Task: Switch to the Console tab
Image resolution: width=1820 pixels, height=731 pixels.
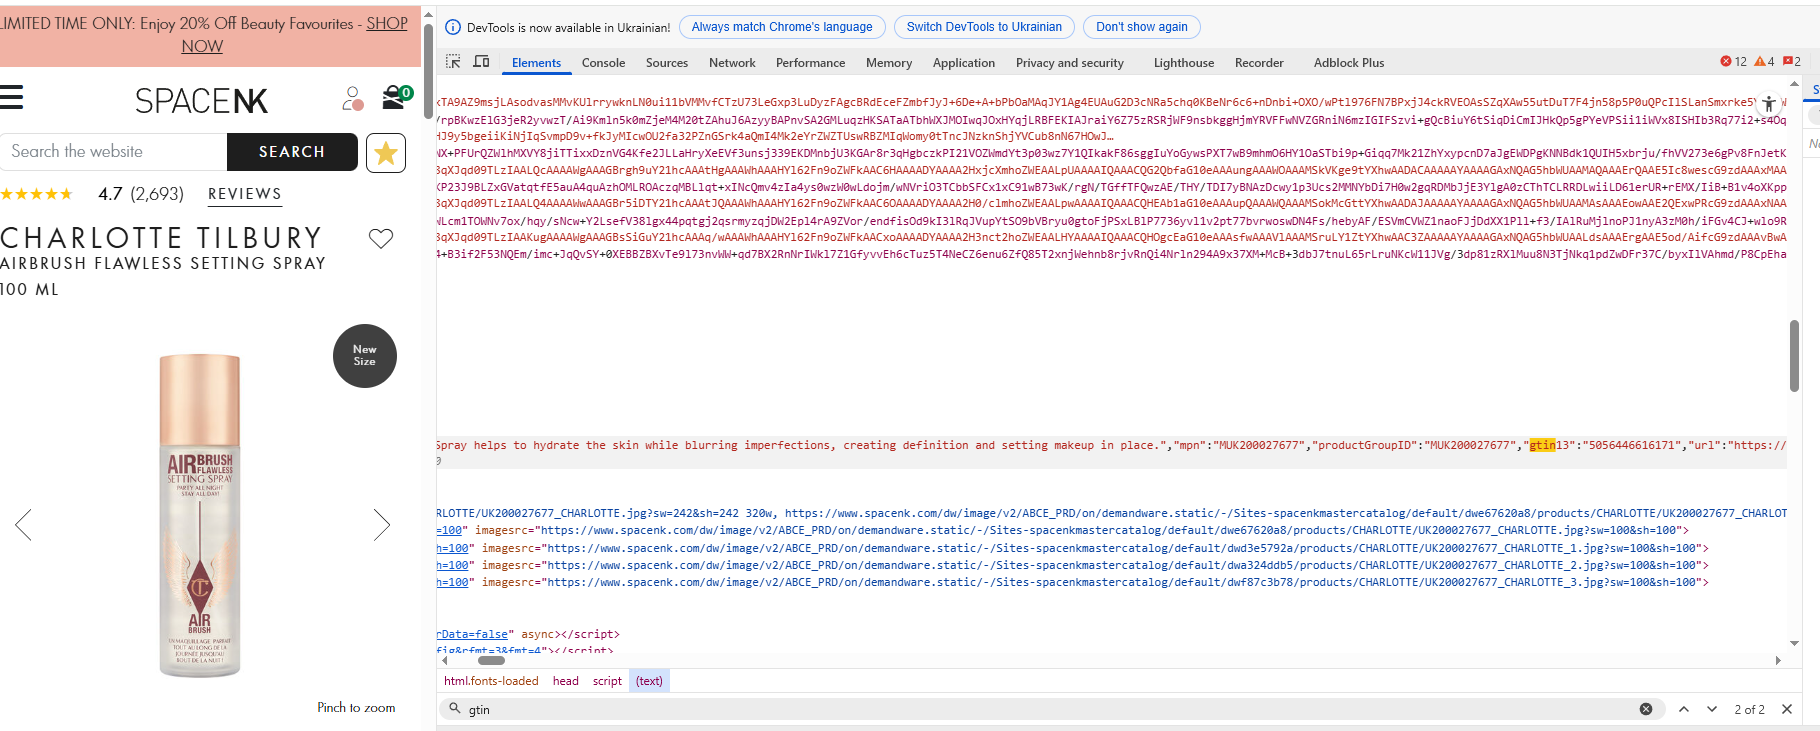Action: (603, 63)
